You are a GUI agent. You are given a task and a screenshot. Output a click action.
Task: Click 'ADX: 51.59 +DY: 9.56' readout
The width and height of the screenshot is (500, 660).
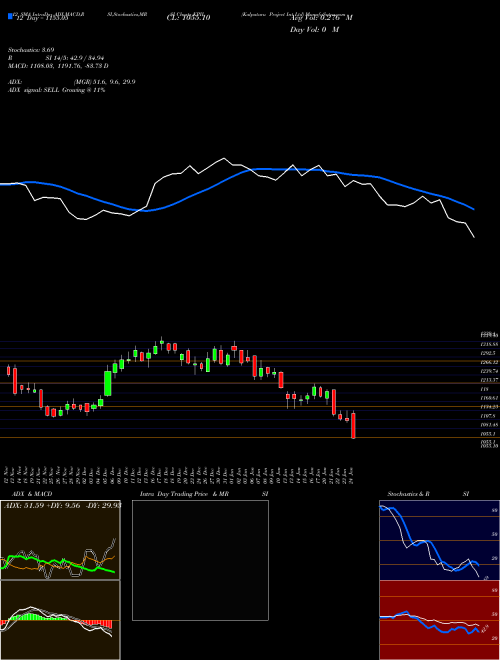[x=43, y=505]
